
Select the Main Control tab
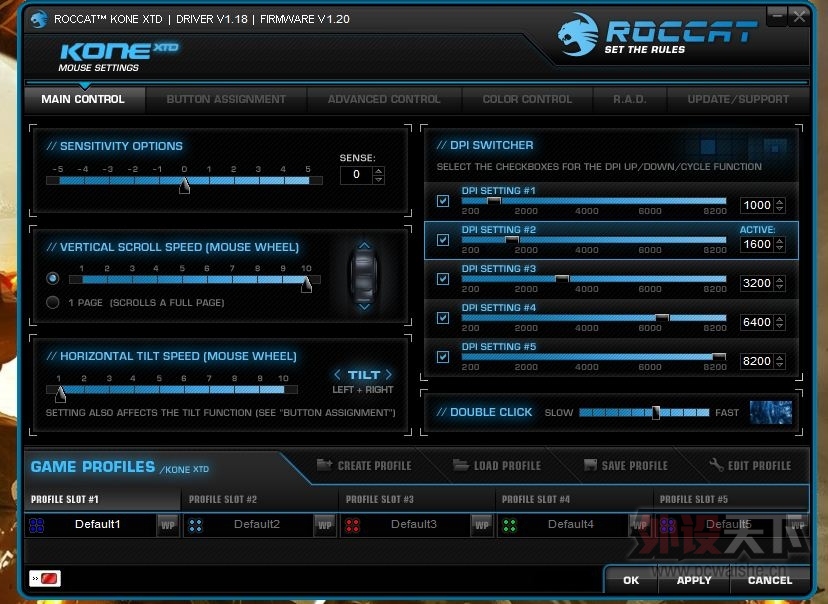(83, 99)
